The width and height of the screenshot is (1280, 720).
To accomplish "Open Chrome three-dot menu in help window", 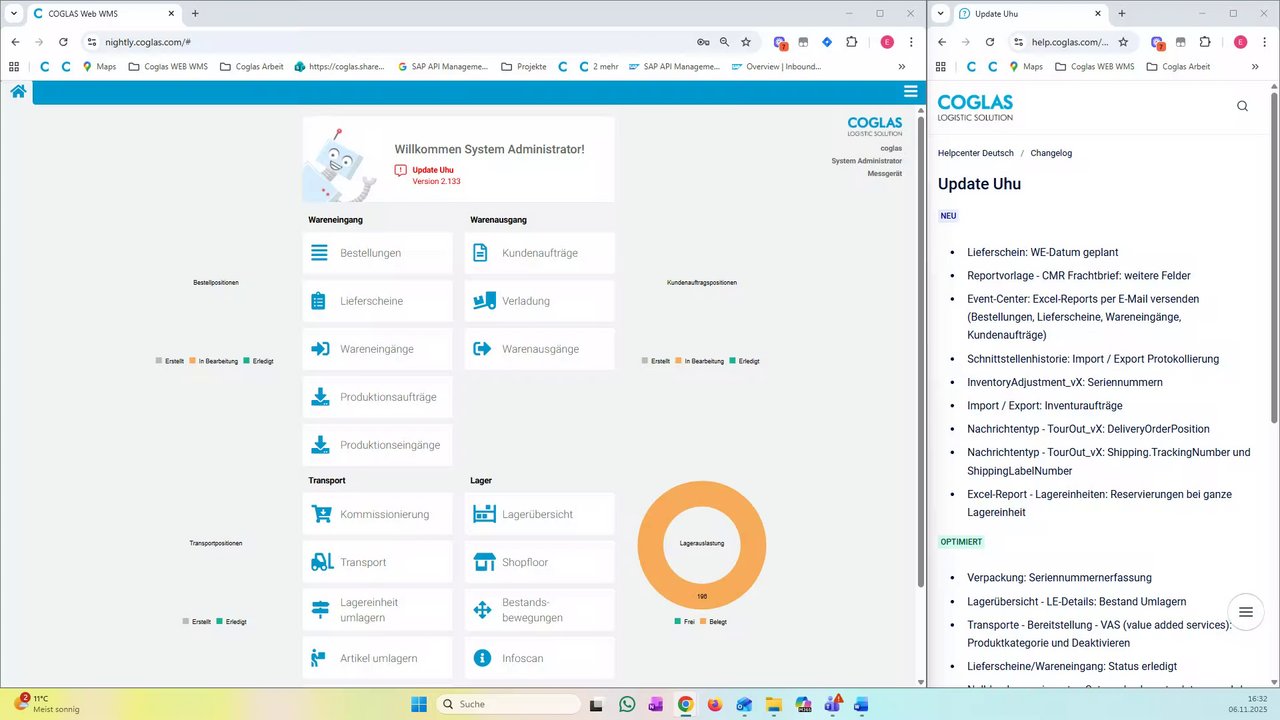I will pyautogui.click(x=1263, y=42).
